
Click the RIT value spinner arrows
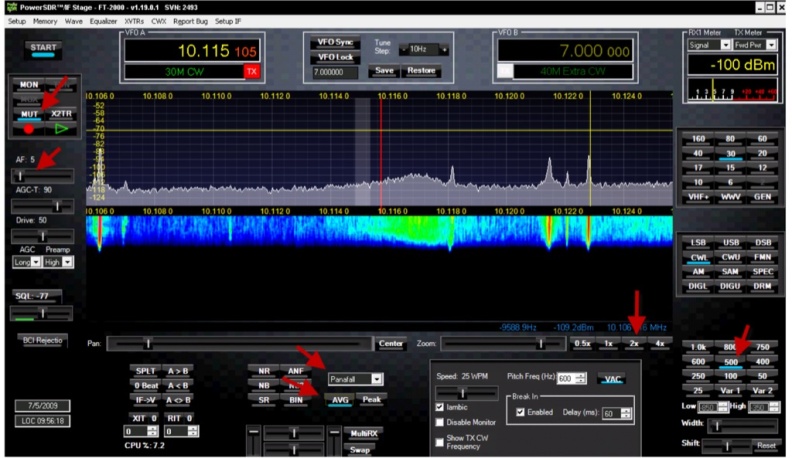point(192,431)
